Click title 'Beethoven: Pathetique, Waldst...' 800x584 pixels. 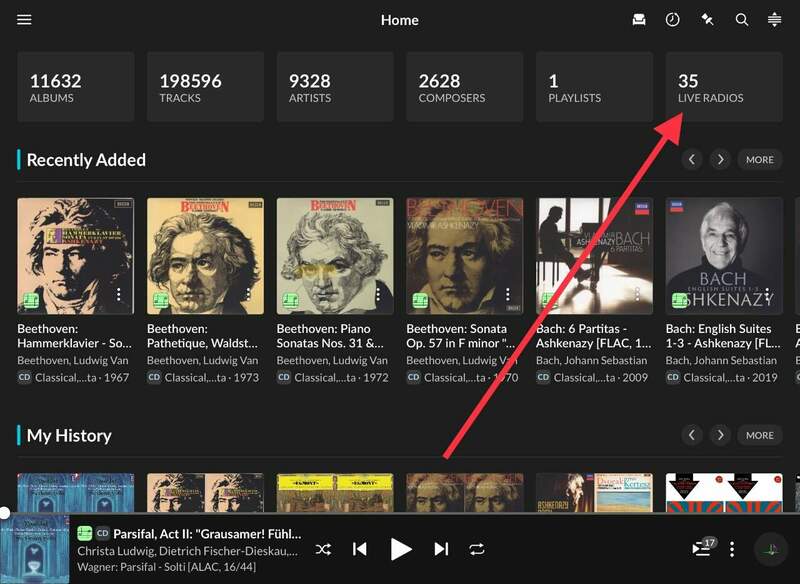point(202,336)
